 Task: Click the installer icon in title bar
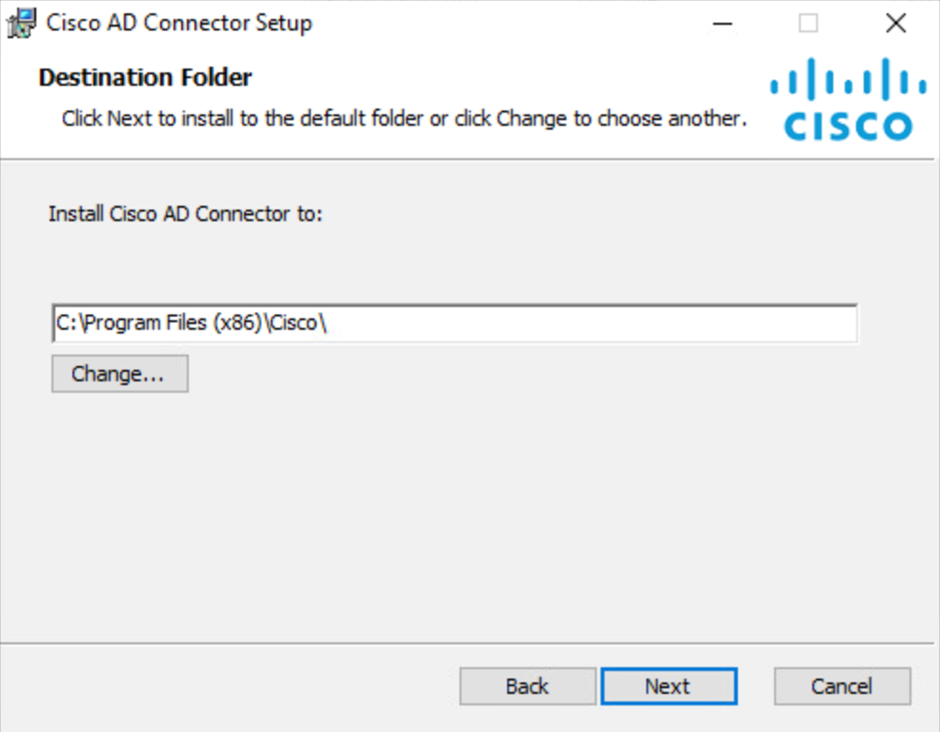pos(22,23)
